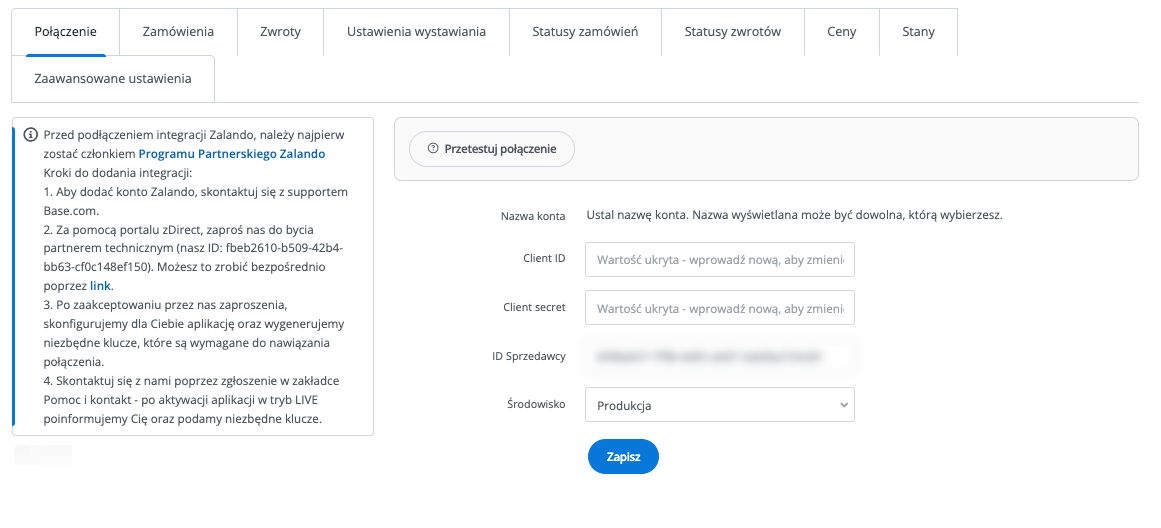Click the ID Sprzedawcy field
This screenshot has height=528, width=1161.
tap(719, 356)
